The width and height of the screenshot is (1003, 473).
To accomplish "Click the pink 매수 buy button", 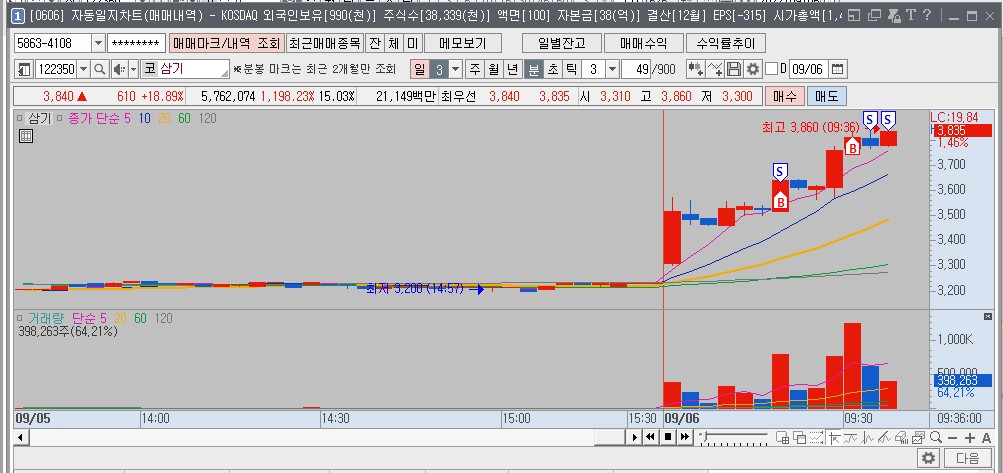I will [x=784, y=97].
